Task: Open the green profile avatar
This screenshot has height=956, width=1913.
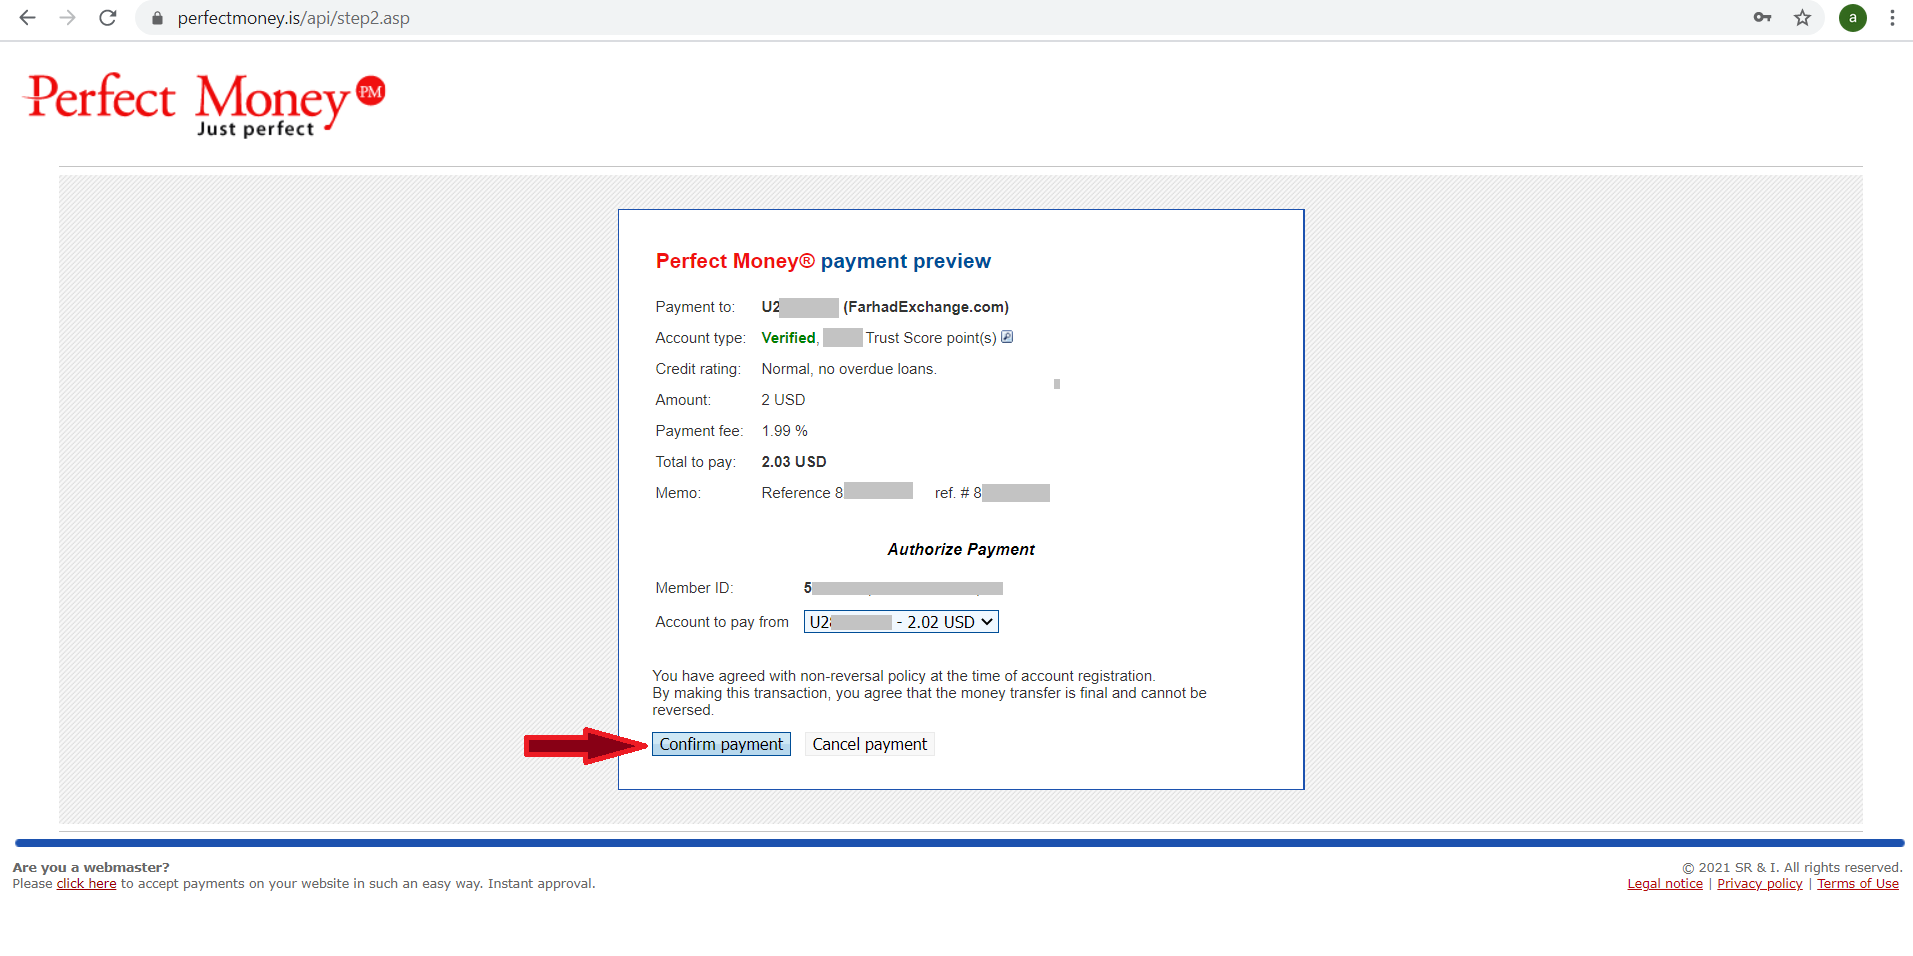Action: 1852,18
